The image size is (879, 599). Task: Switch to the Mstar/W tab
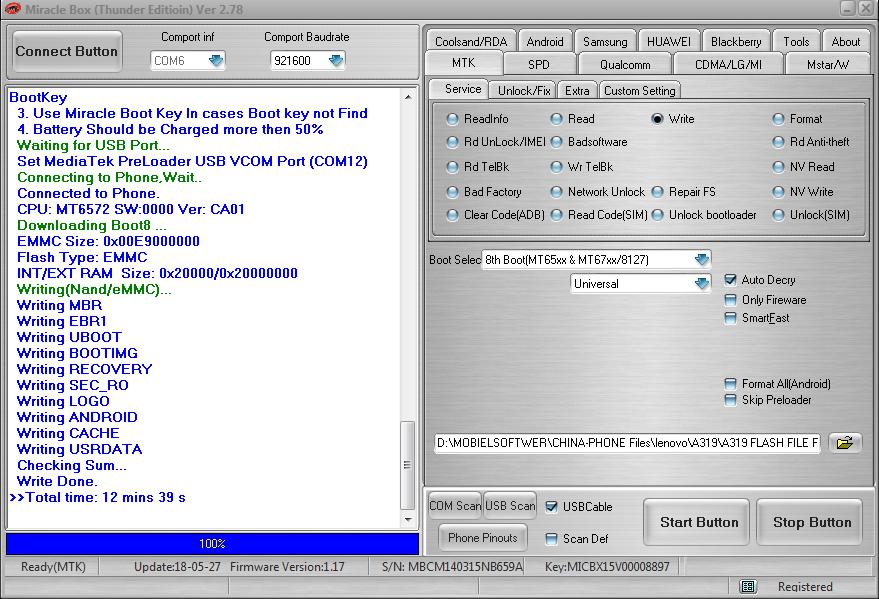(x=827, y=64)
